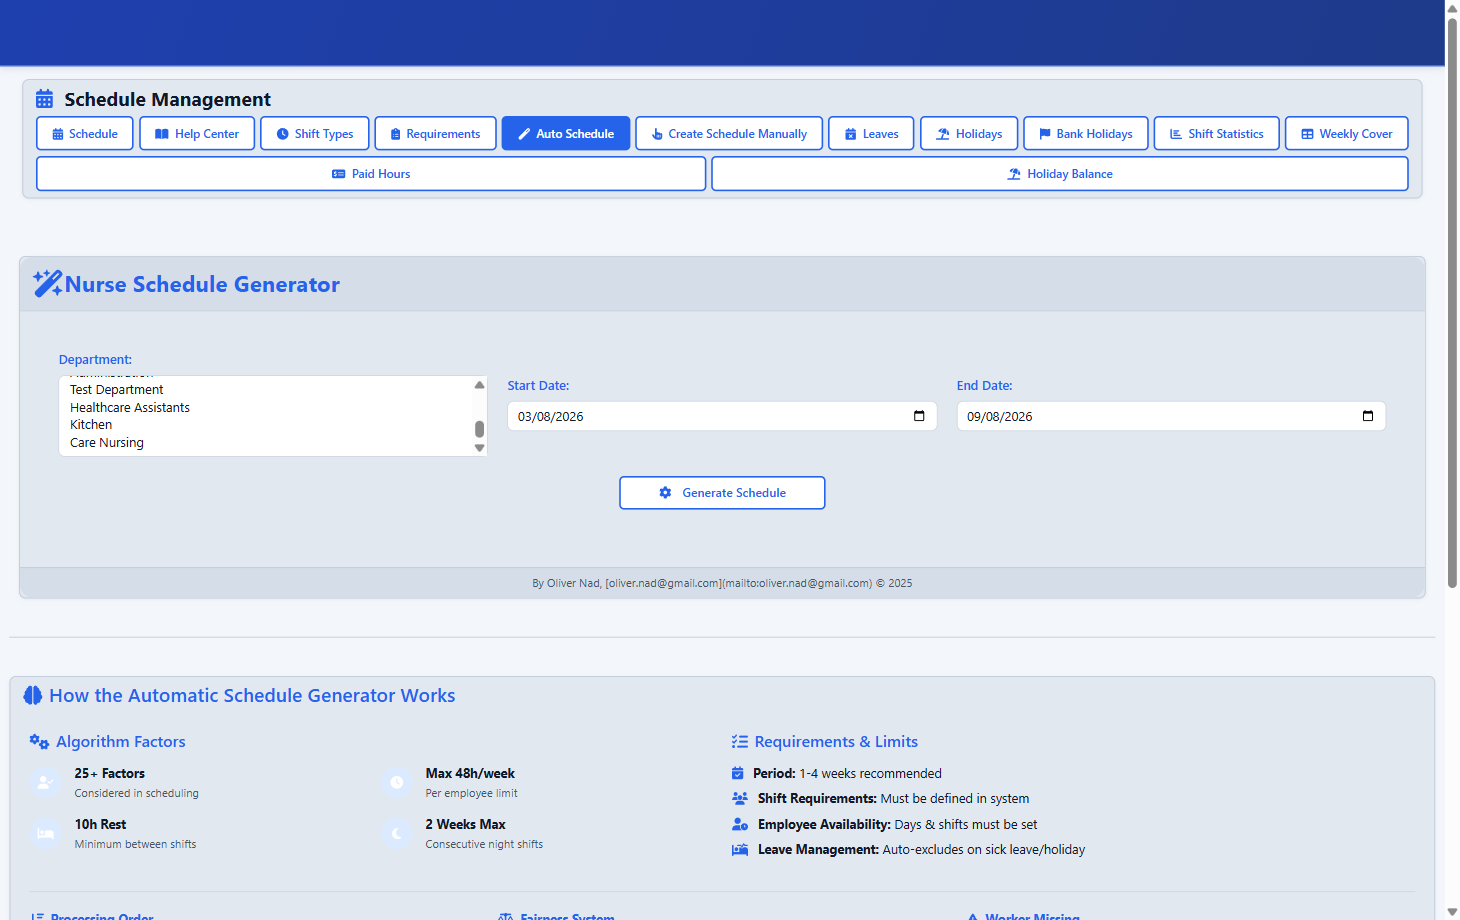Open the Leaves button
The width and height of the screenshot is (1460, 920).
(x=871, y=134)
